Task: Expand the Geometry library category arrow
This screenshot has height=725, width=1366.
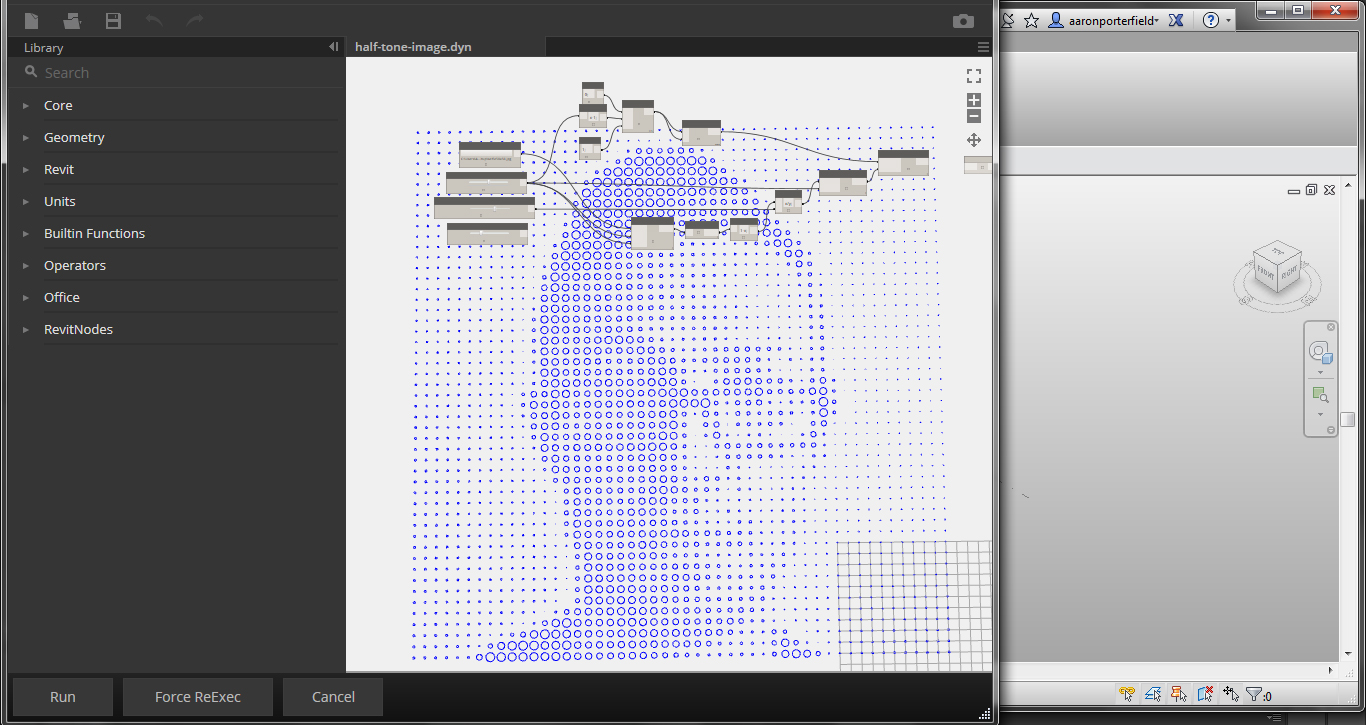Action: click(x=26, y=137)
